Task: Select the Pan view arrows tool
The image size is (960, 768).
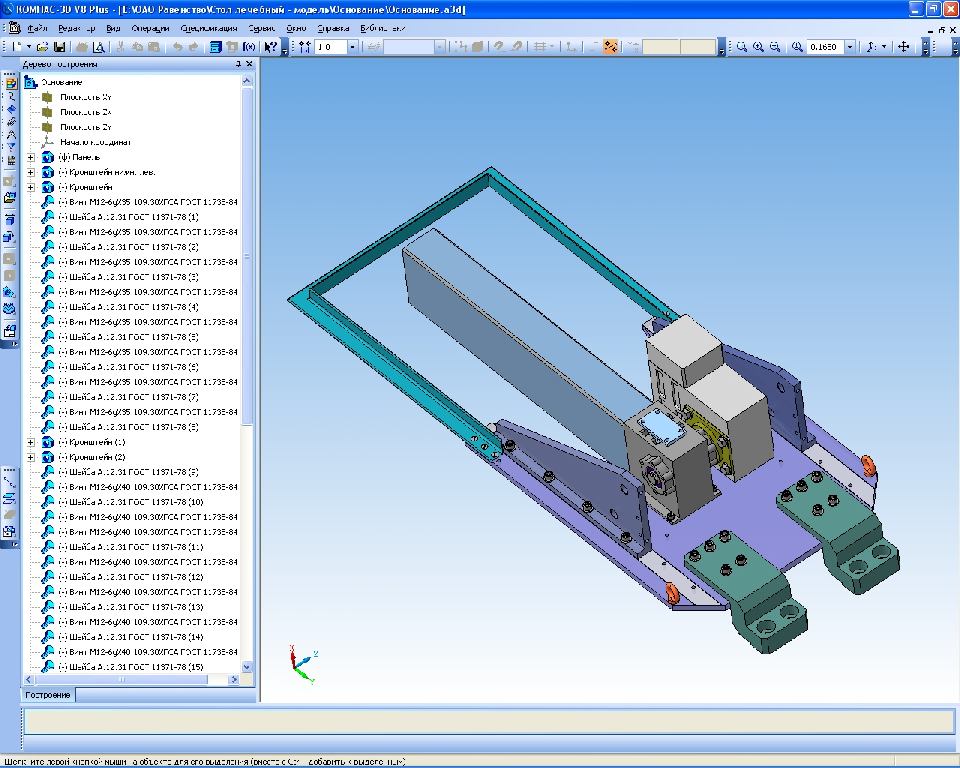Action: point(904,47)
